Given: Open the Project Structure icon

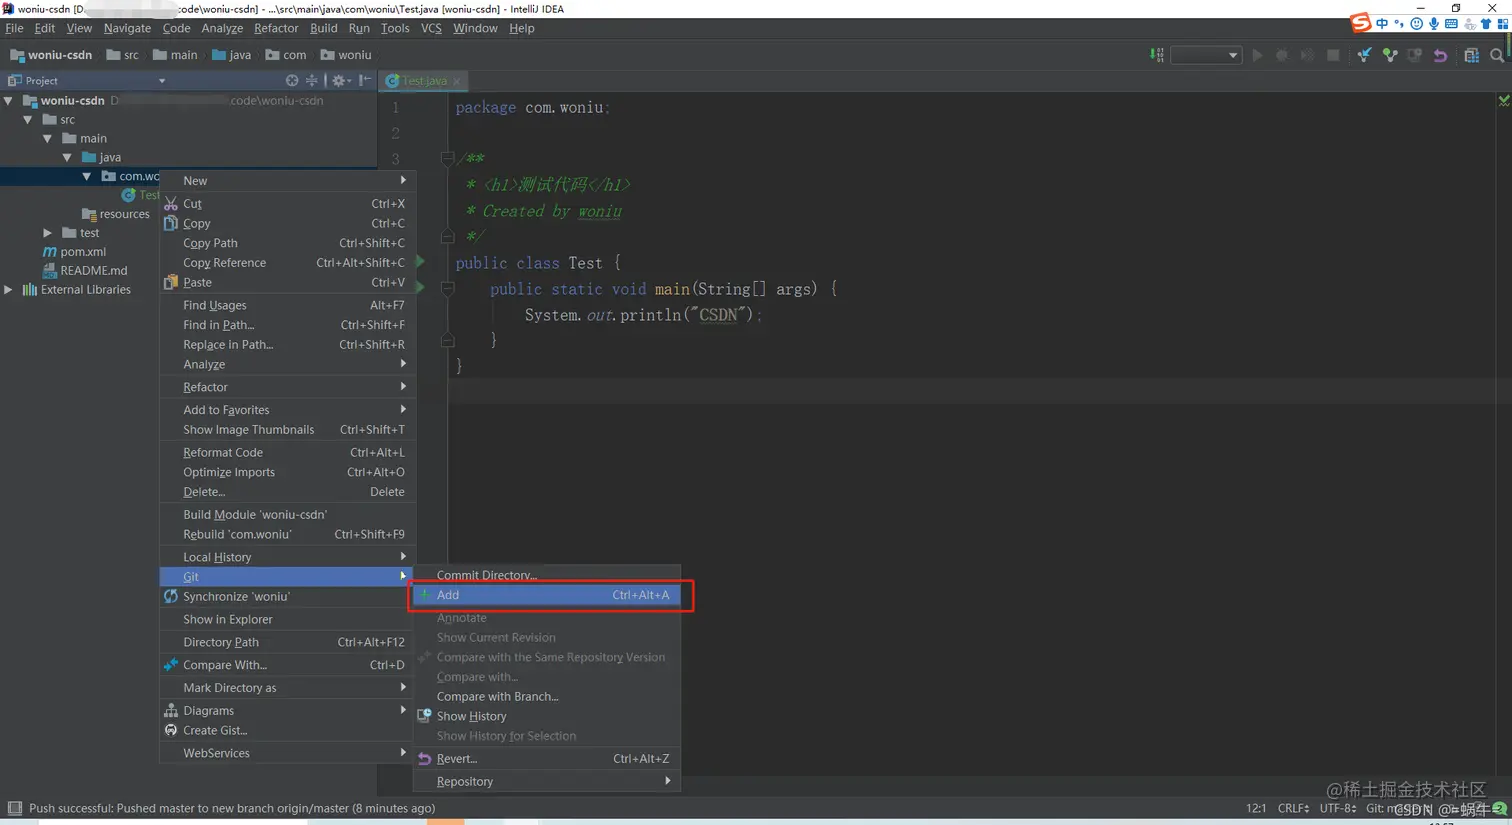Looking at the screenshot, I should (1471, 55).
